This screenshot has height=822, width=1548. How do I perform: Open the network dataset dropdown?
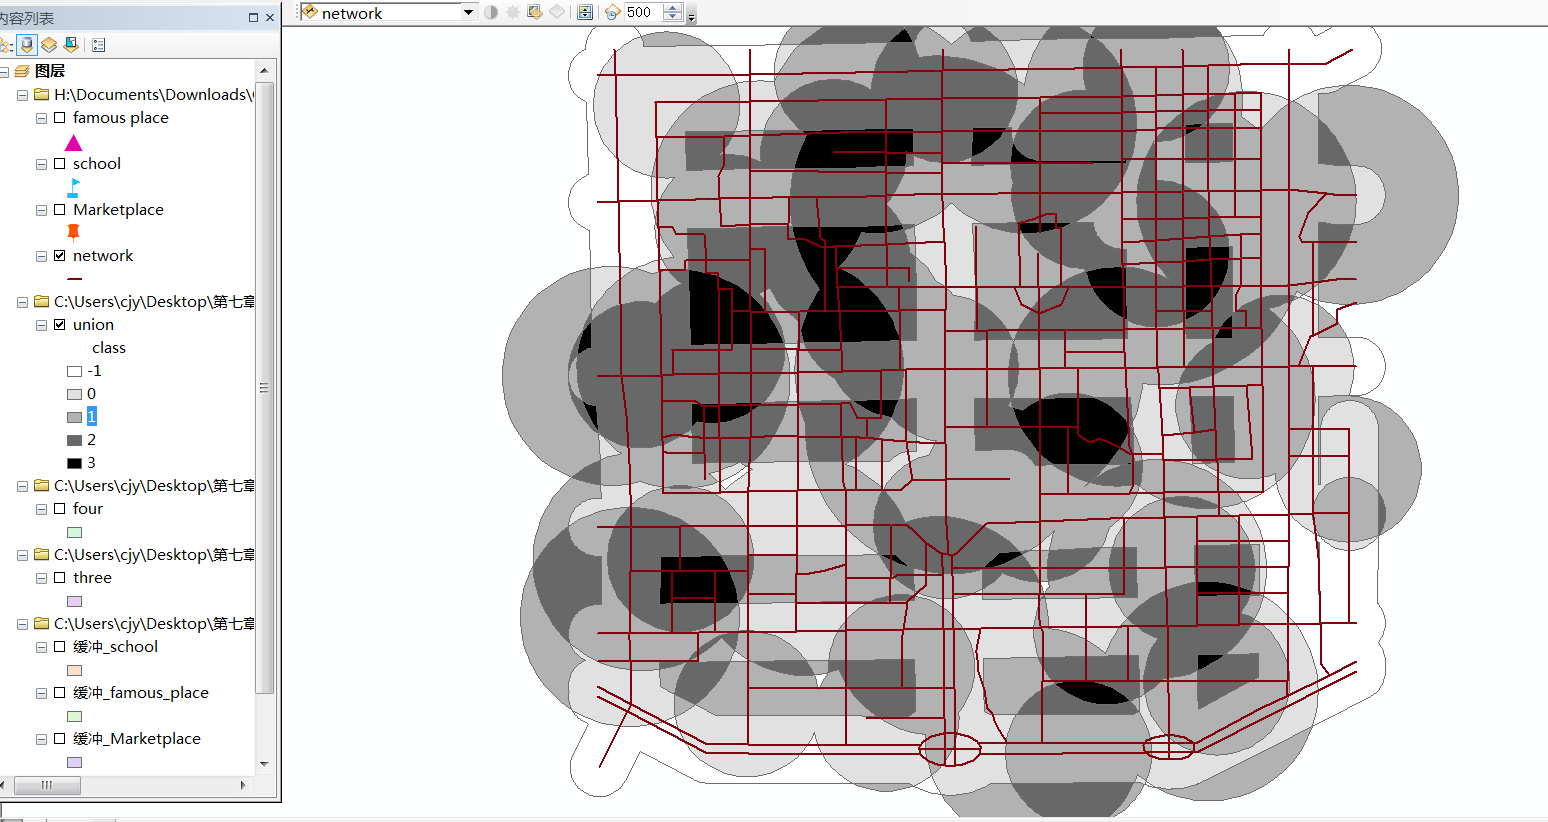[468, 12]
